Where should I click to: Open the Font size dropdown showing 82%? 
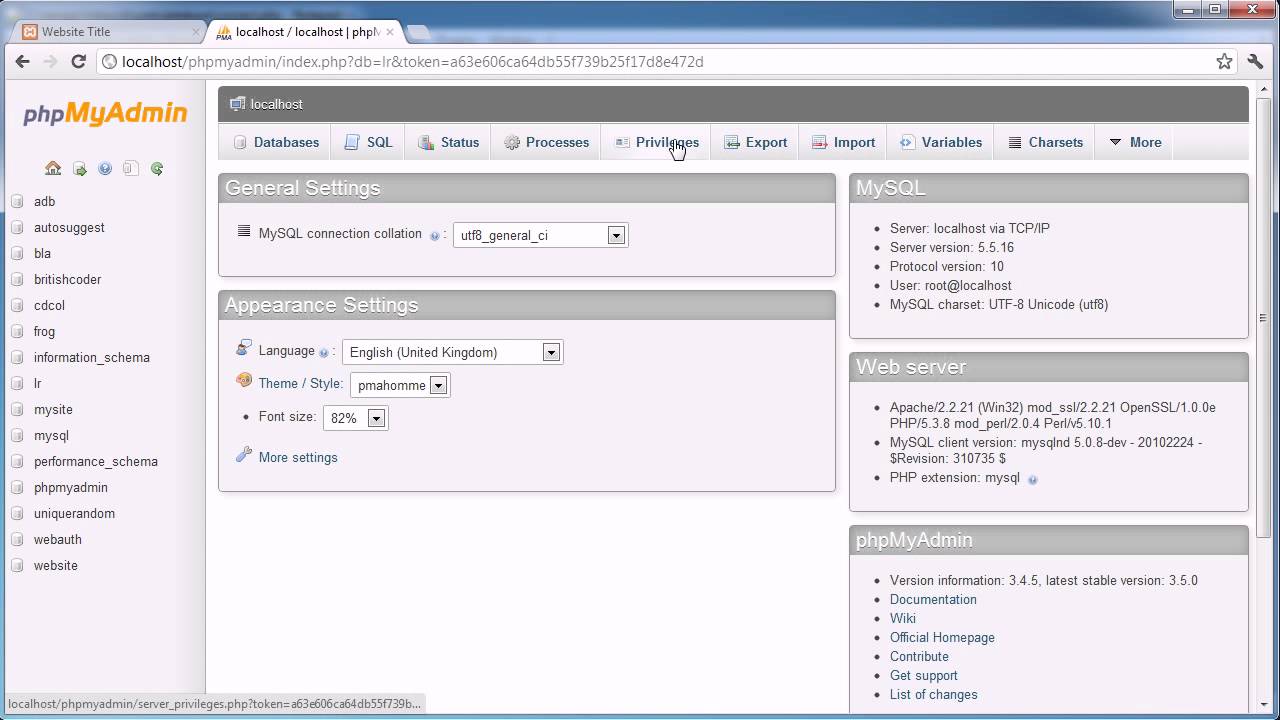(356, 418)
